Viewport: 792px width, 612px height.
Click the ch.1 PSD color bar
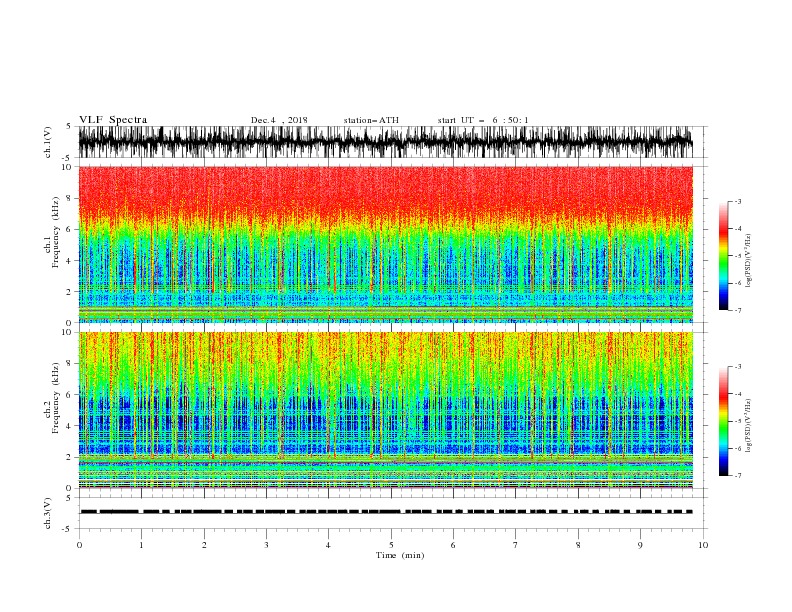tap(723, 256)
